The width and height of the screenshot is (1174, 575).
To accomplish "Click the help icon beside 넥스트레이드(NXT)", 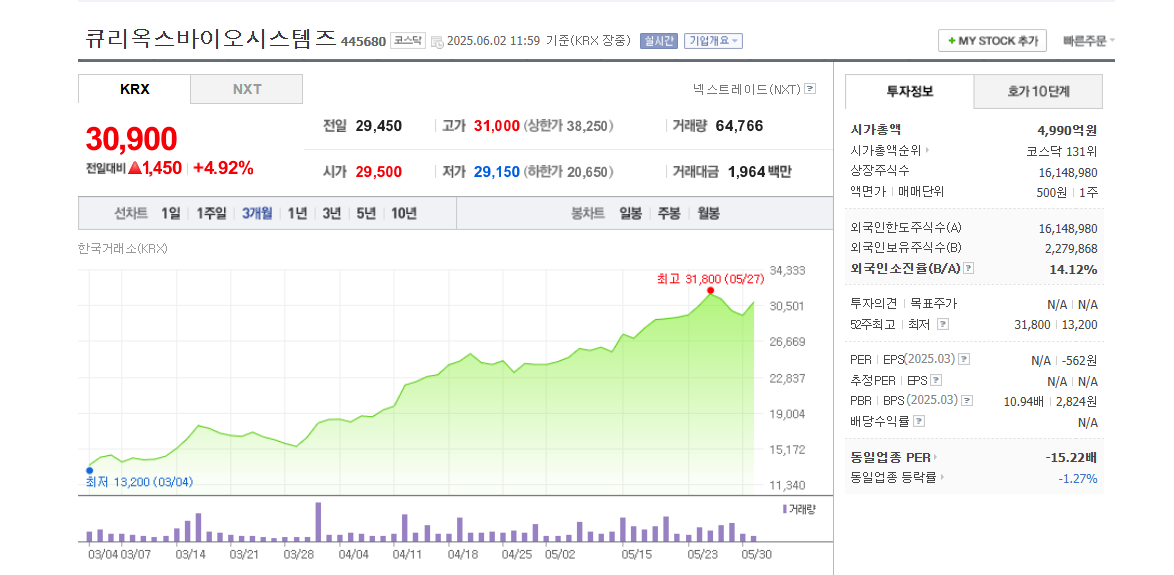I will (810, 89).
